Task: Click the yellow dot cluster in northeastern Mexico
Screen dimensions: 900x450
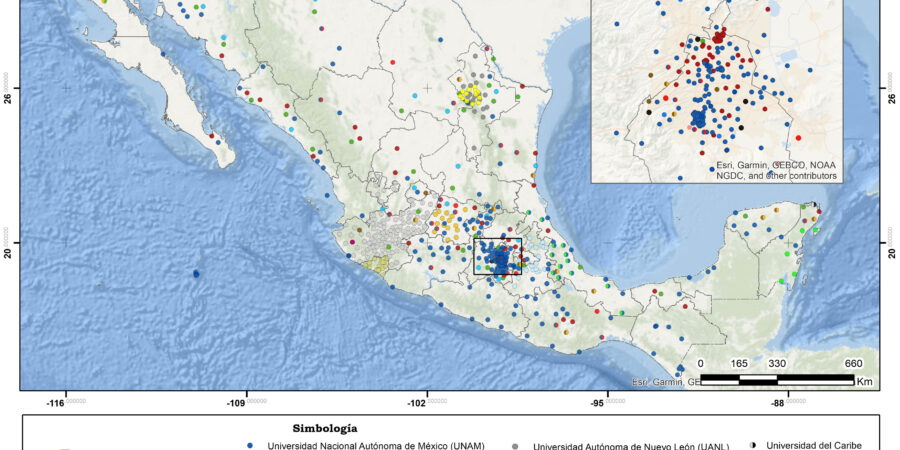Action: [x=468, y=94]
